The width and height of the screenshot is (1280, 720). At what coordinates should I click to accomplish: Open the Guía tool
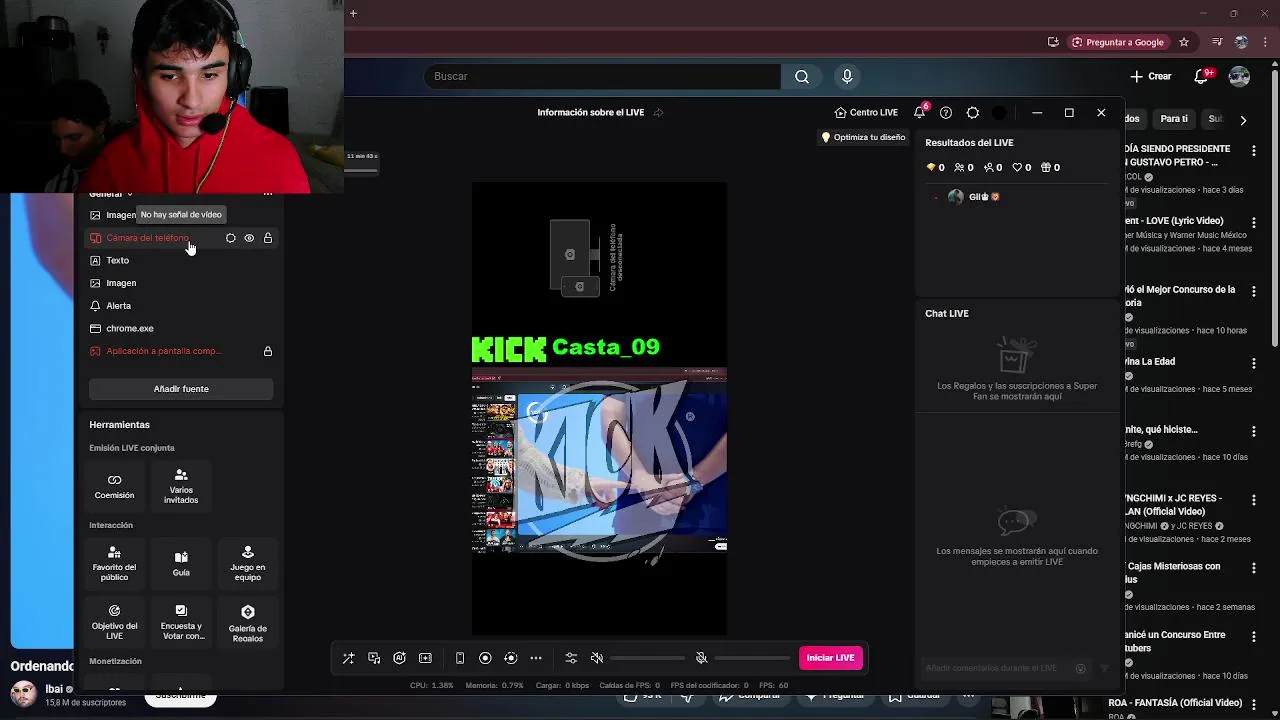[x=181, y=564]
